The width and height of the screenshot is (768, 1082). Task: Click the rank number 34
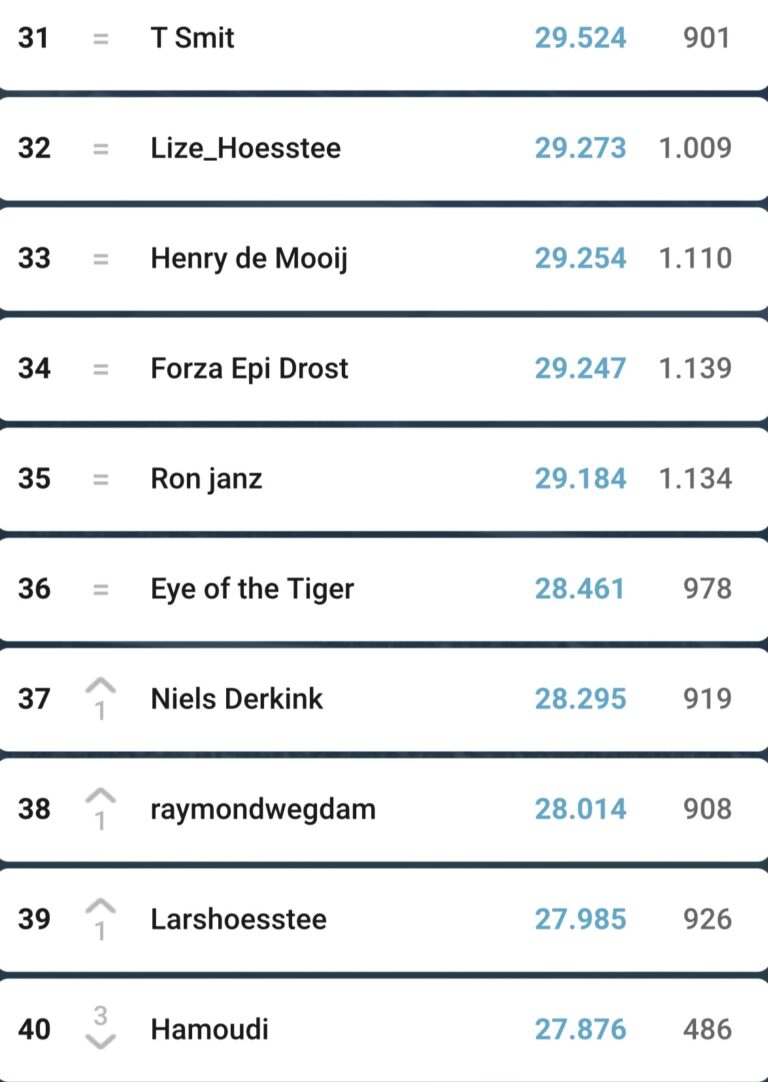[x=34, y=368]
